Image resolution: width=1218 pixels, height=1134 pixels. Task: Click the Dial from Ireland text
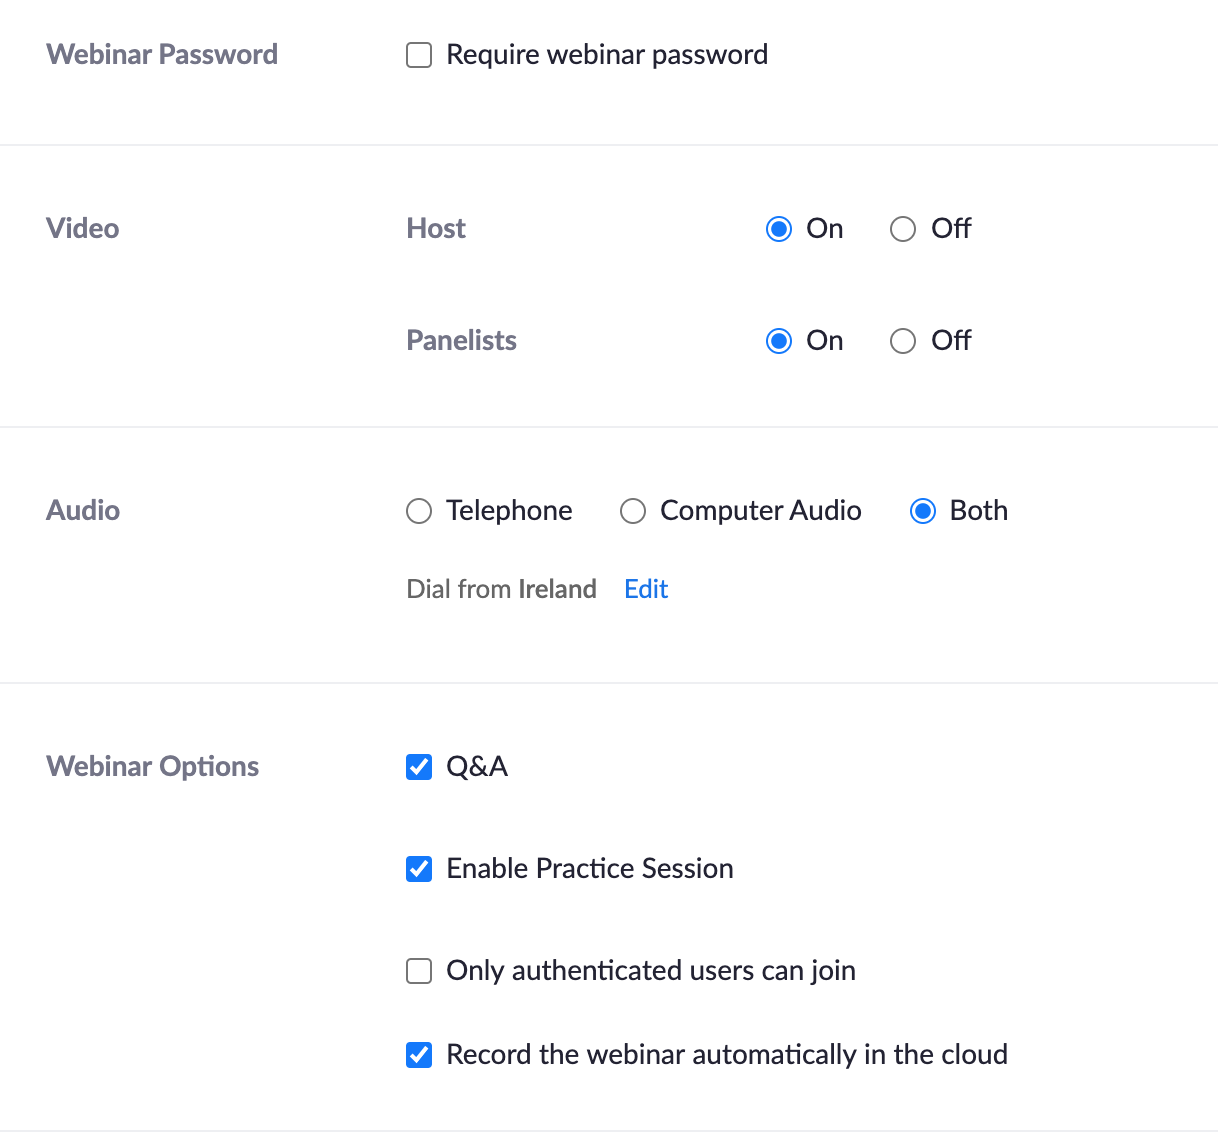click(501, 589)
